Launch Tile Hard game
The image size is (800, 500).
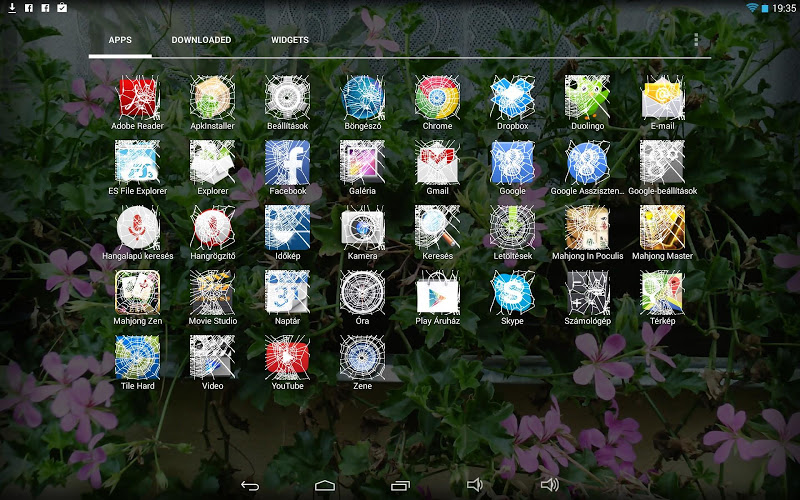click(137, 358)
